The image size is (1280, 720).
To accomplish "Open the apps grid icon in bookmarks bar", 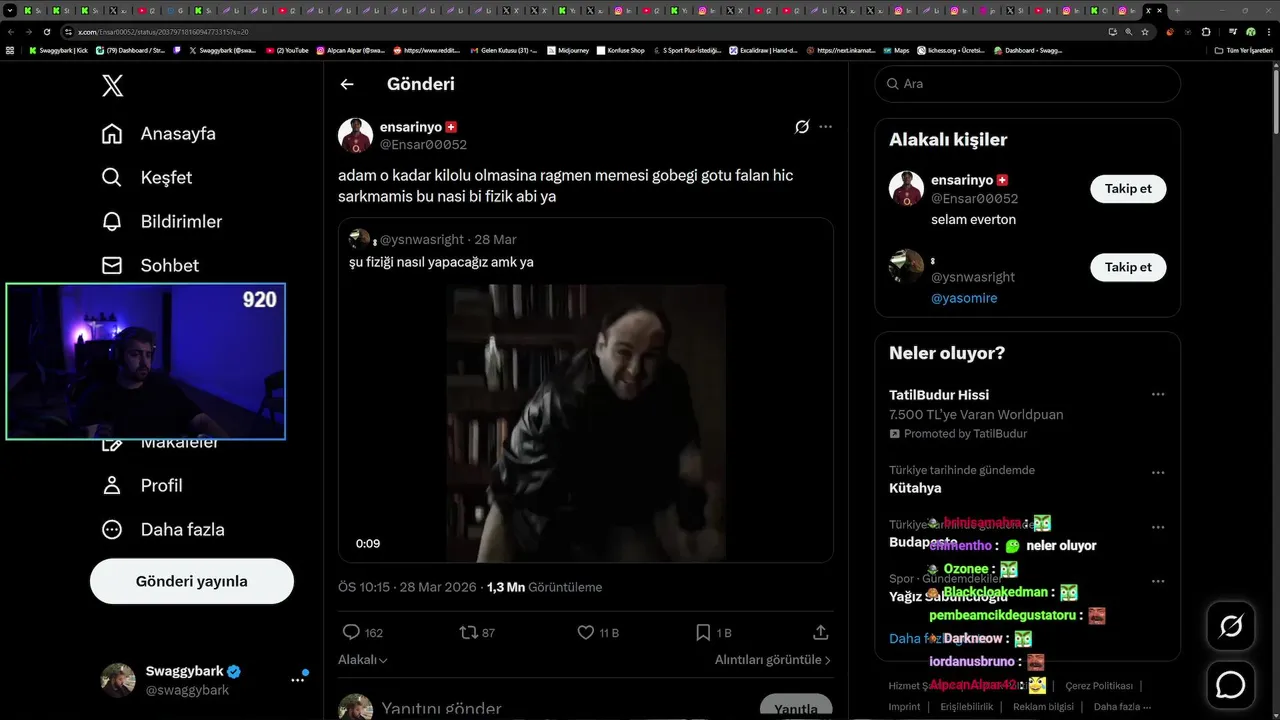I will 10,50.
